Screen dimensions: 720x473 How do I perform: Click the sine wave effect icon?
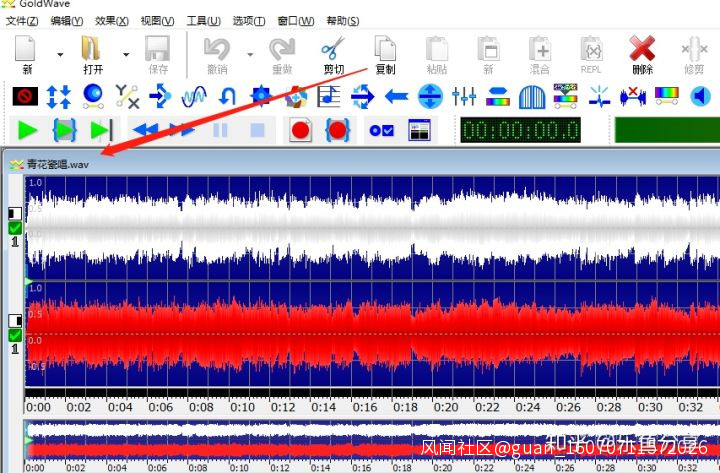[194, 96]
